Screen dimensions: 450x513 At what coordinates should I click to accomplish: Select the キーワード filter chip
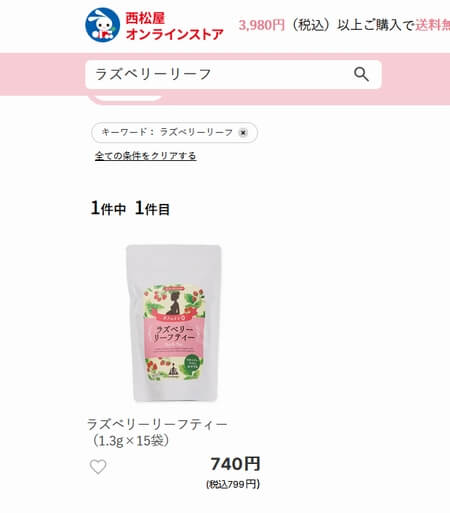[174, 133]
